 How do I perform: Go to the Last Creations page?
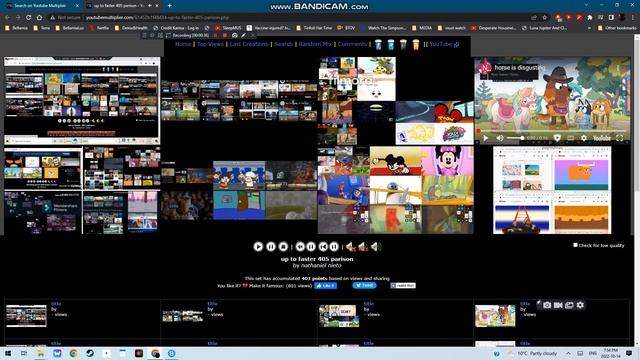click(x=249, y=44)
